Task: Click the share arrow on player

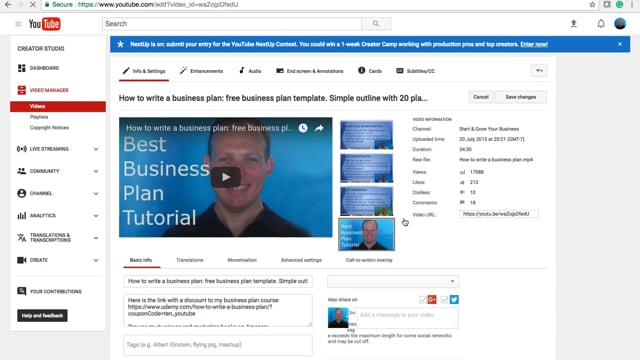Action: pyautogui.click(x=319, y=128)
